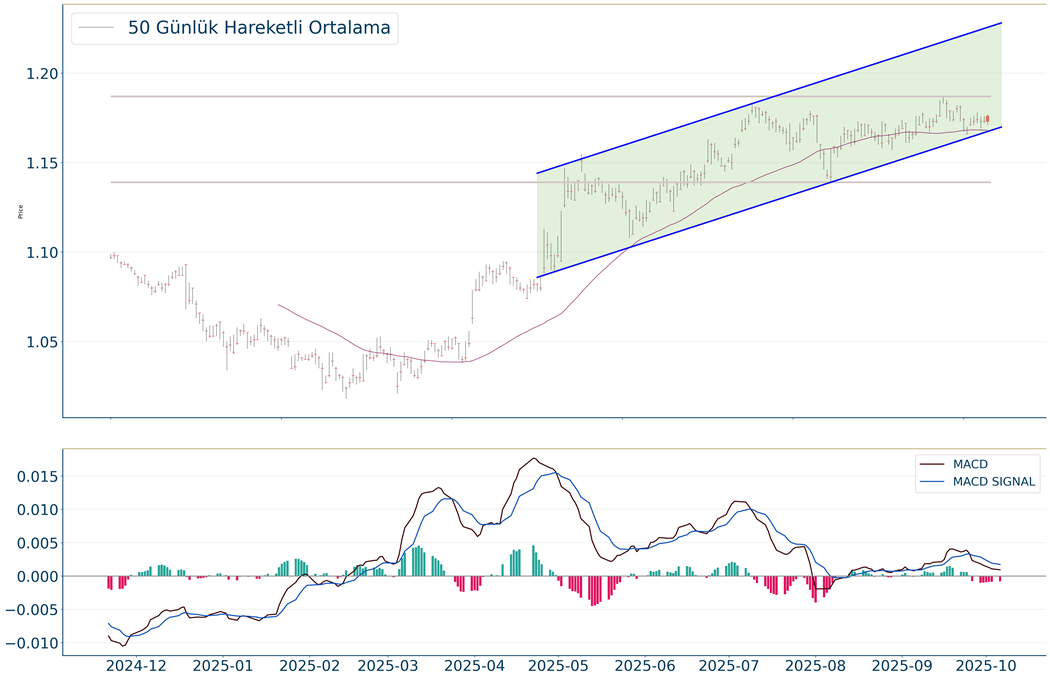Click the 2025-10 date axis label
This screenshot has height=678, width=1050.
point(987,665)
